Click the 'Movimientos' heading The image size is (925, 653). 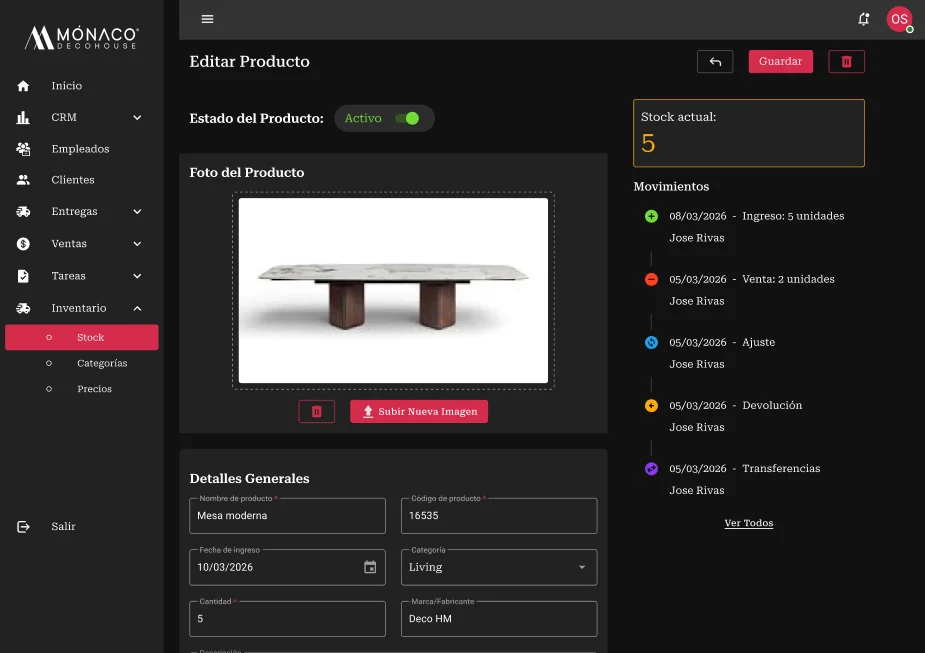(x=671, y=187)
